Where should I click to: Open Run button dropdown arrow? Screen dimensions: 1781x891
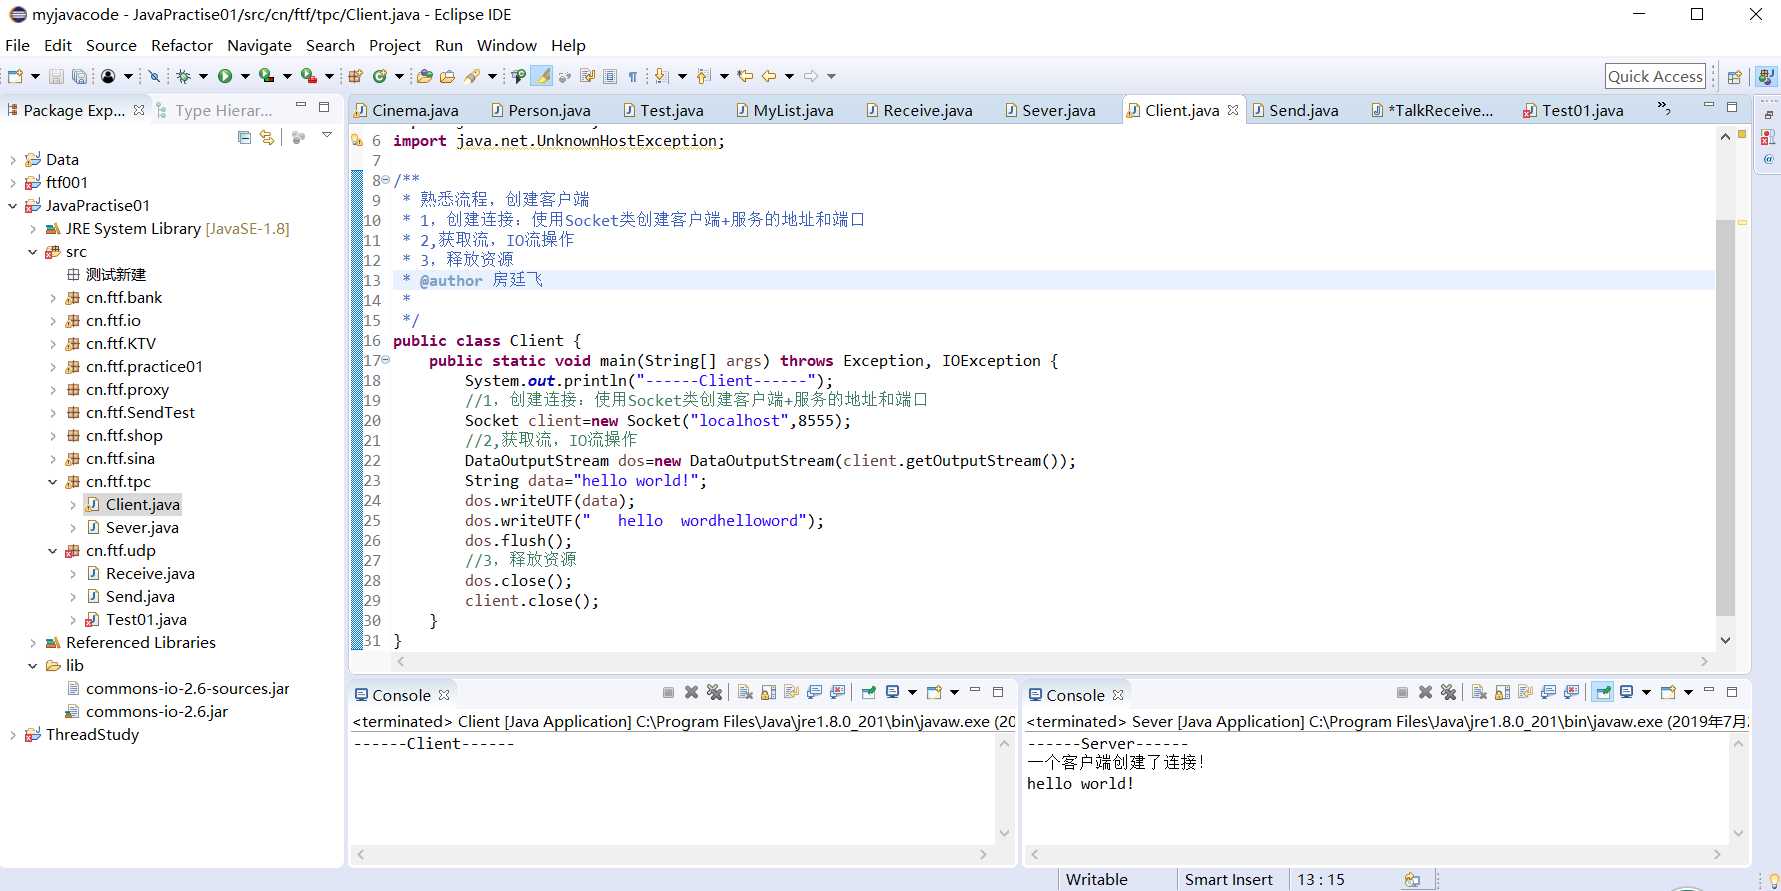(x=245, y=76)
